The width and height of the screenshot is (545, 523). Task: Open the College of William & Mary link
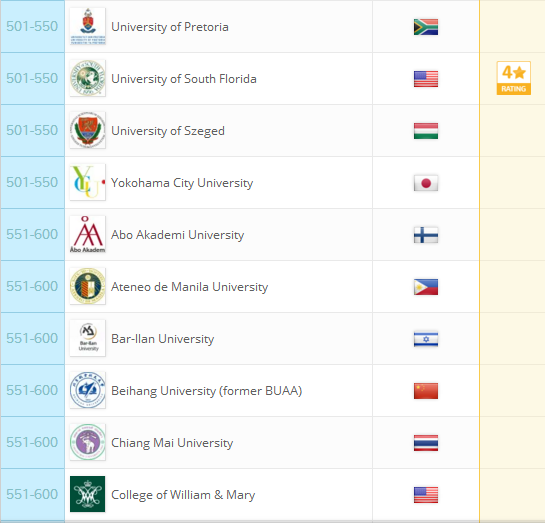183,495
